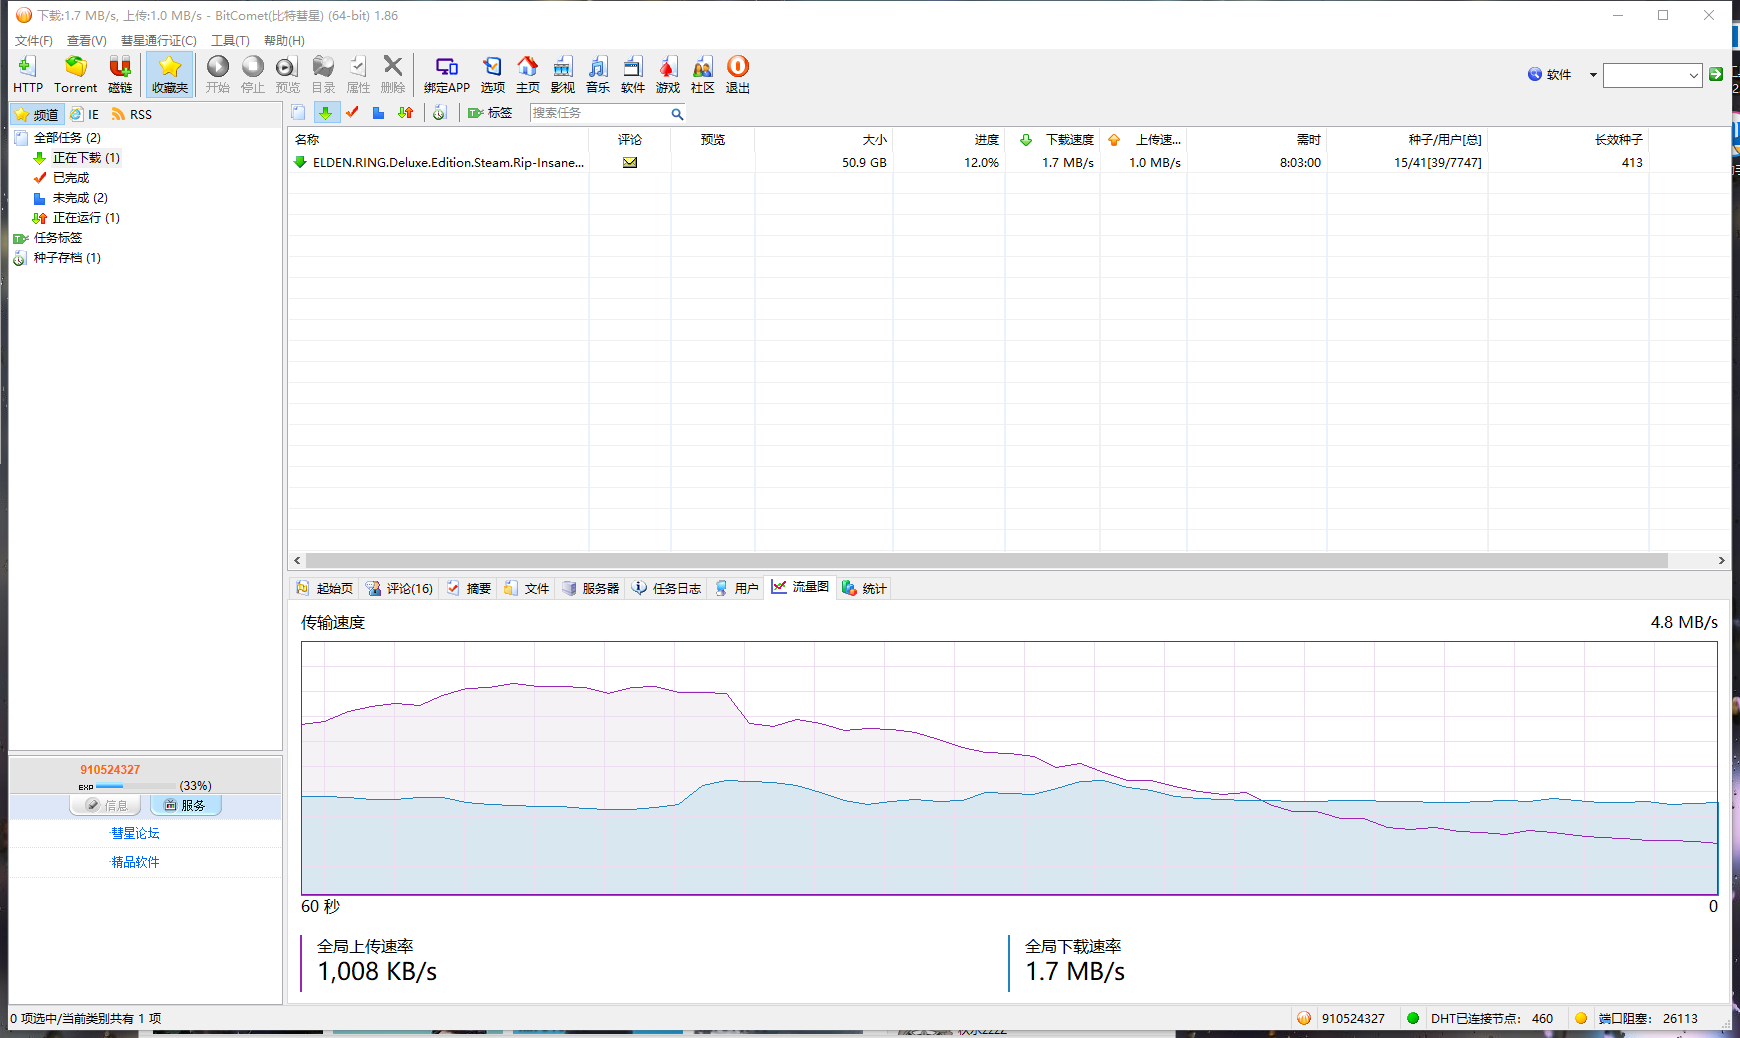Open the 彗星论坛 link
This screenshot has height=1038, width=1740.
(135, 833)
